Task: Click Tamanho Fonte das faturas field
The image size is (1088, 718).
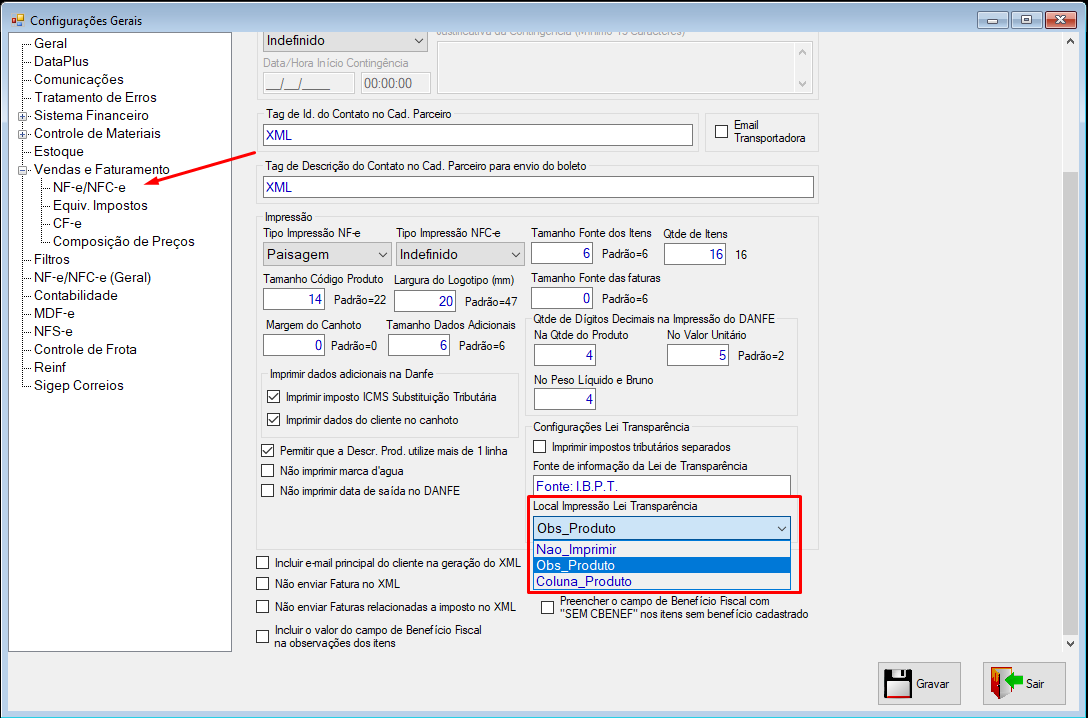Action: coord(562,298)
